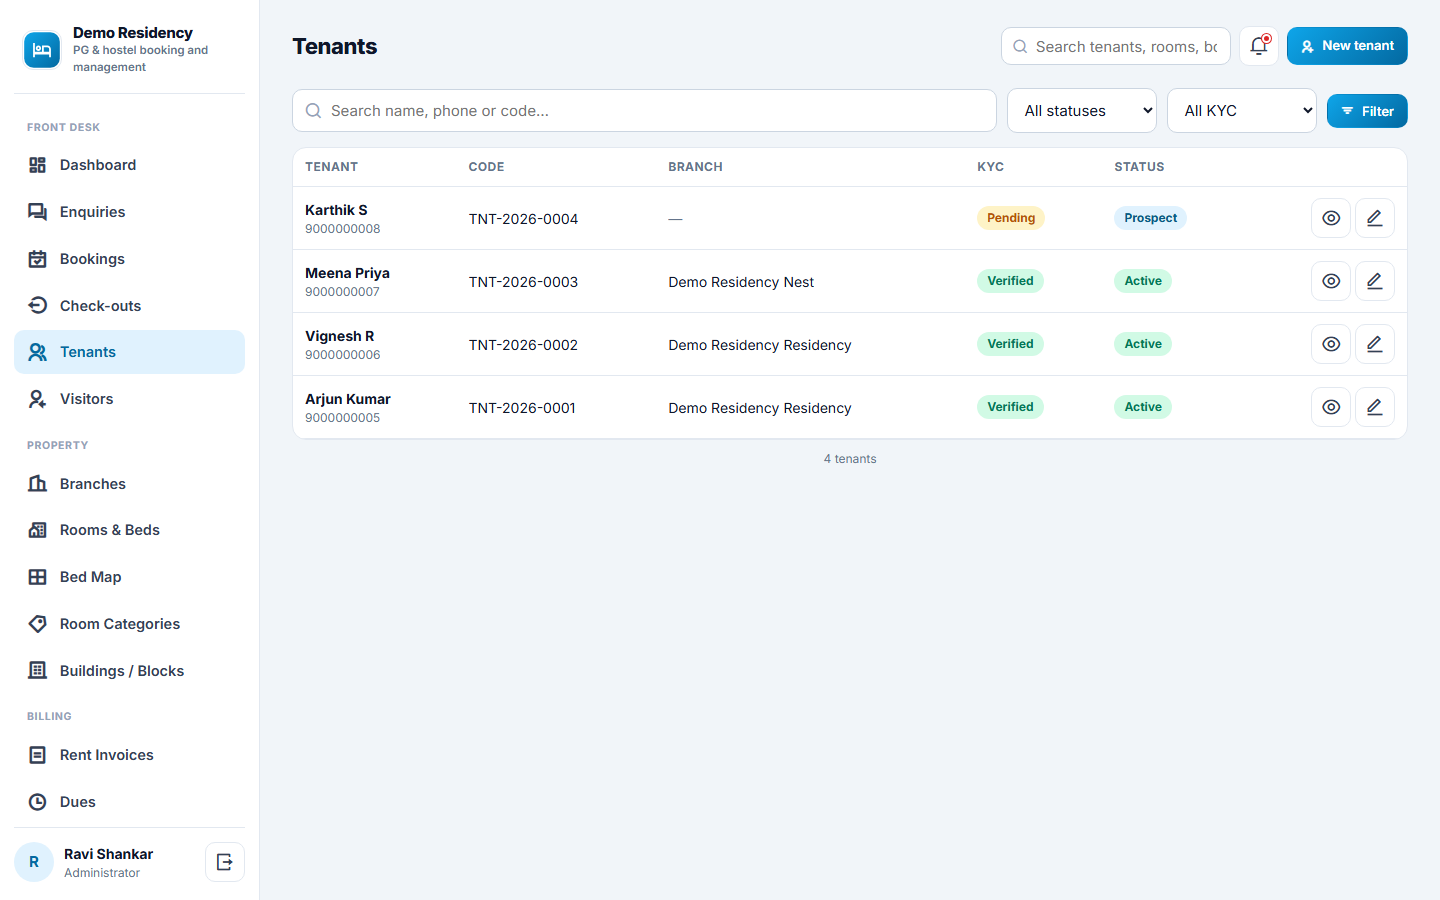Click the Arjun Kumar tenant name
Viewport: 1440px width, 900px height.
(348, 399)
